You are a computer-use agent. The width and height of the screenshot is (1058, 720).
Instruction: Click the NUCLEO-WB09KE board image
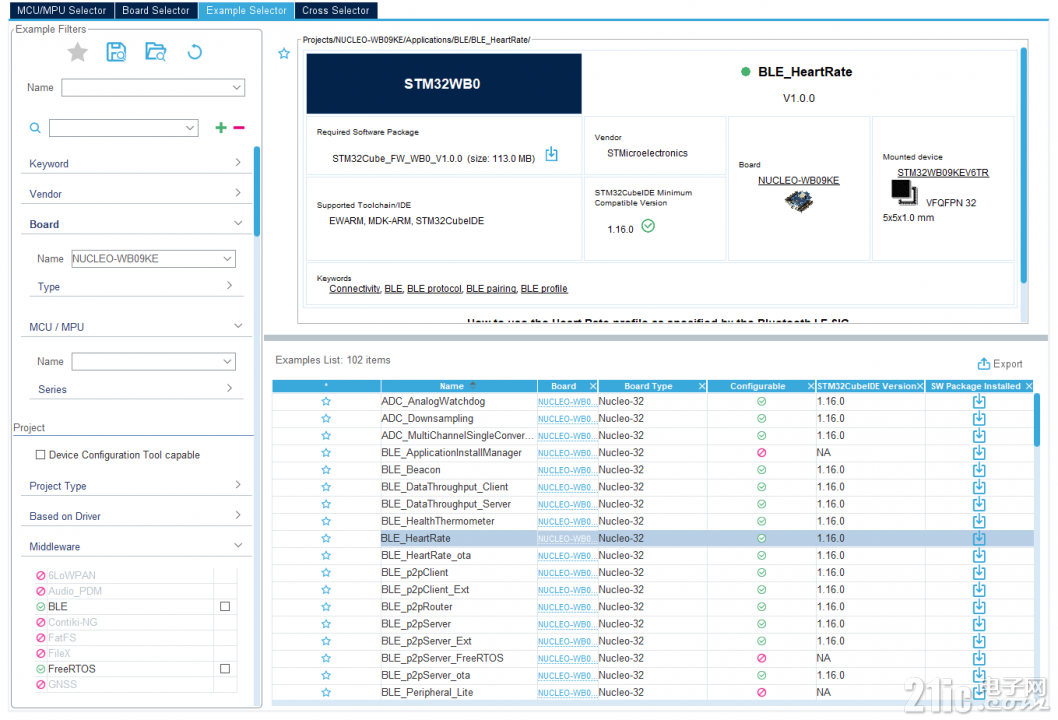coord(798,201)
